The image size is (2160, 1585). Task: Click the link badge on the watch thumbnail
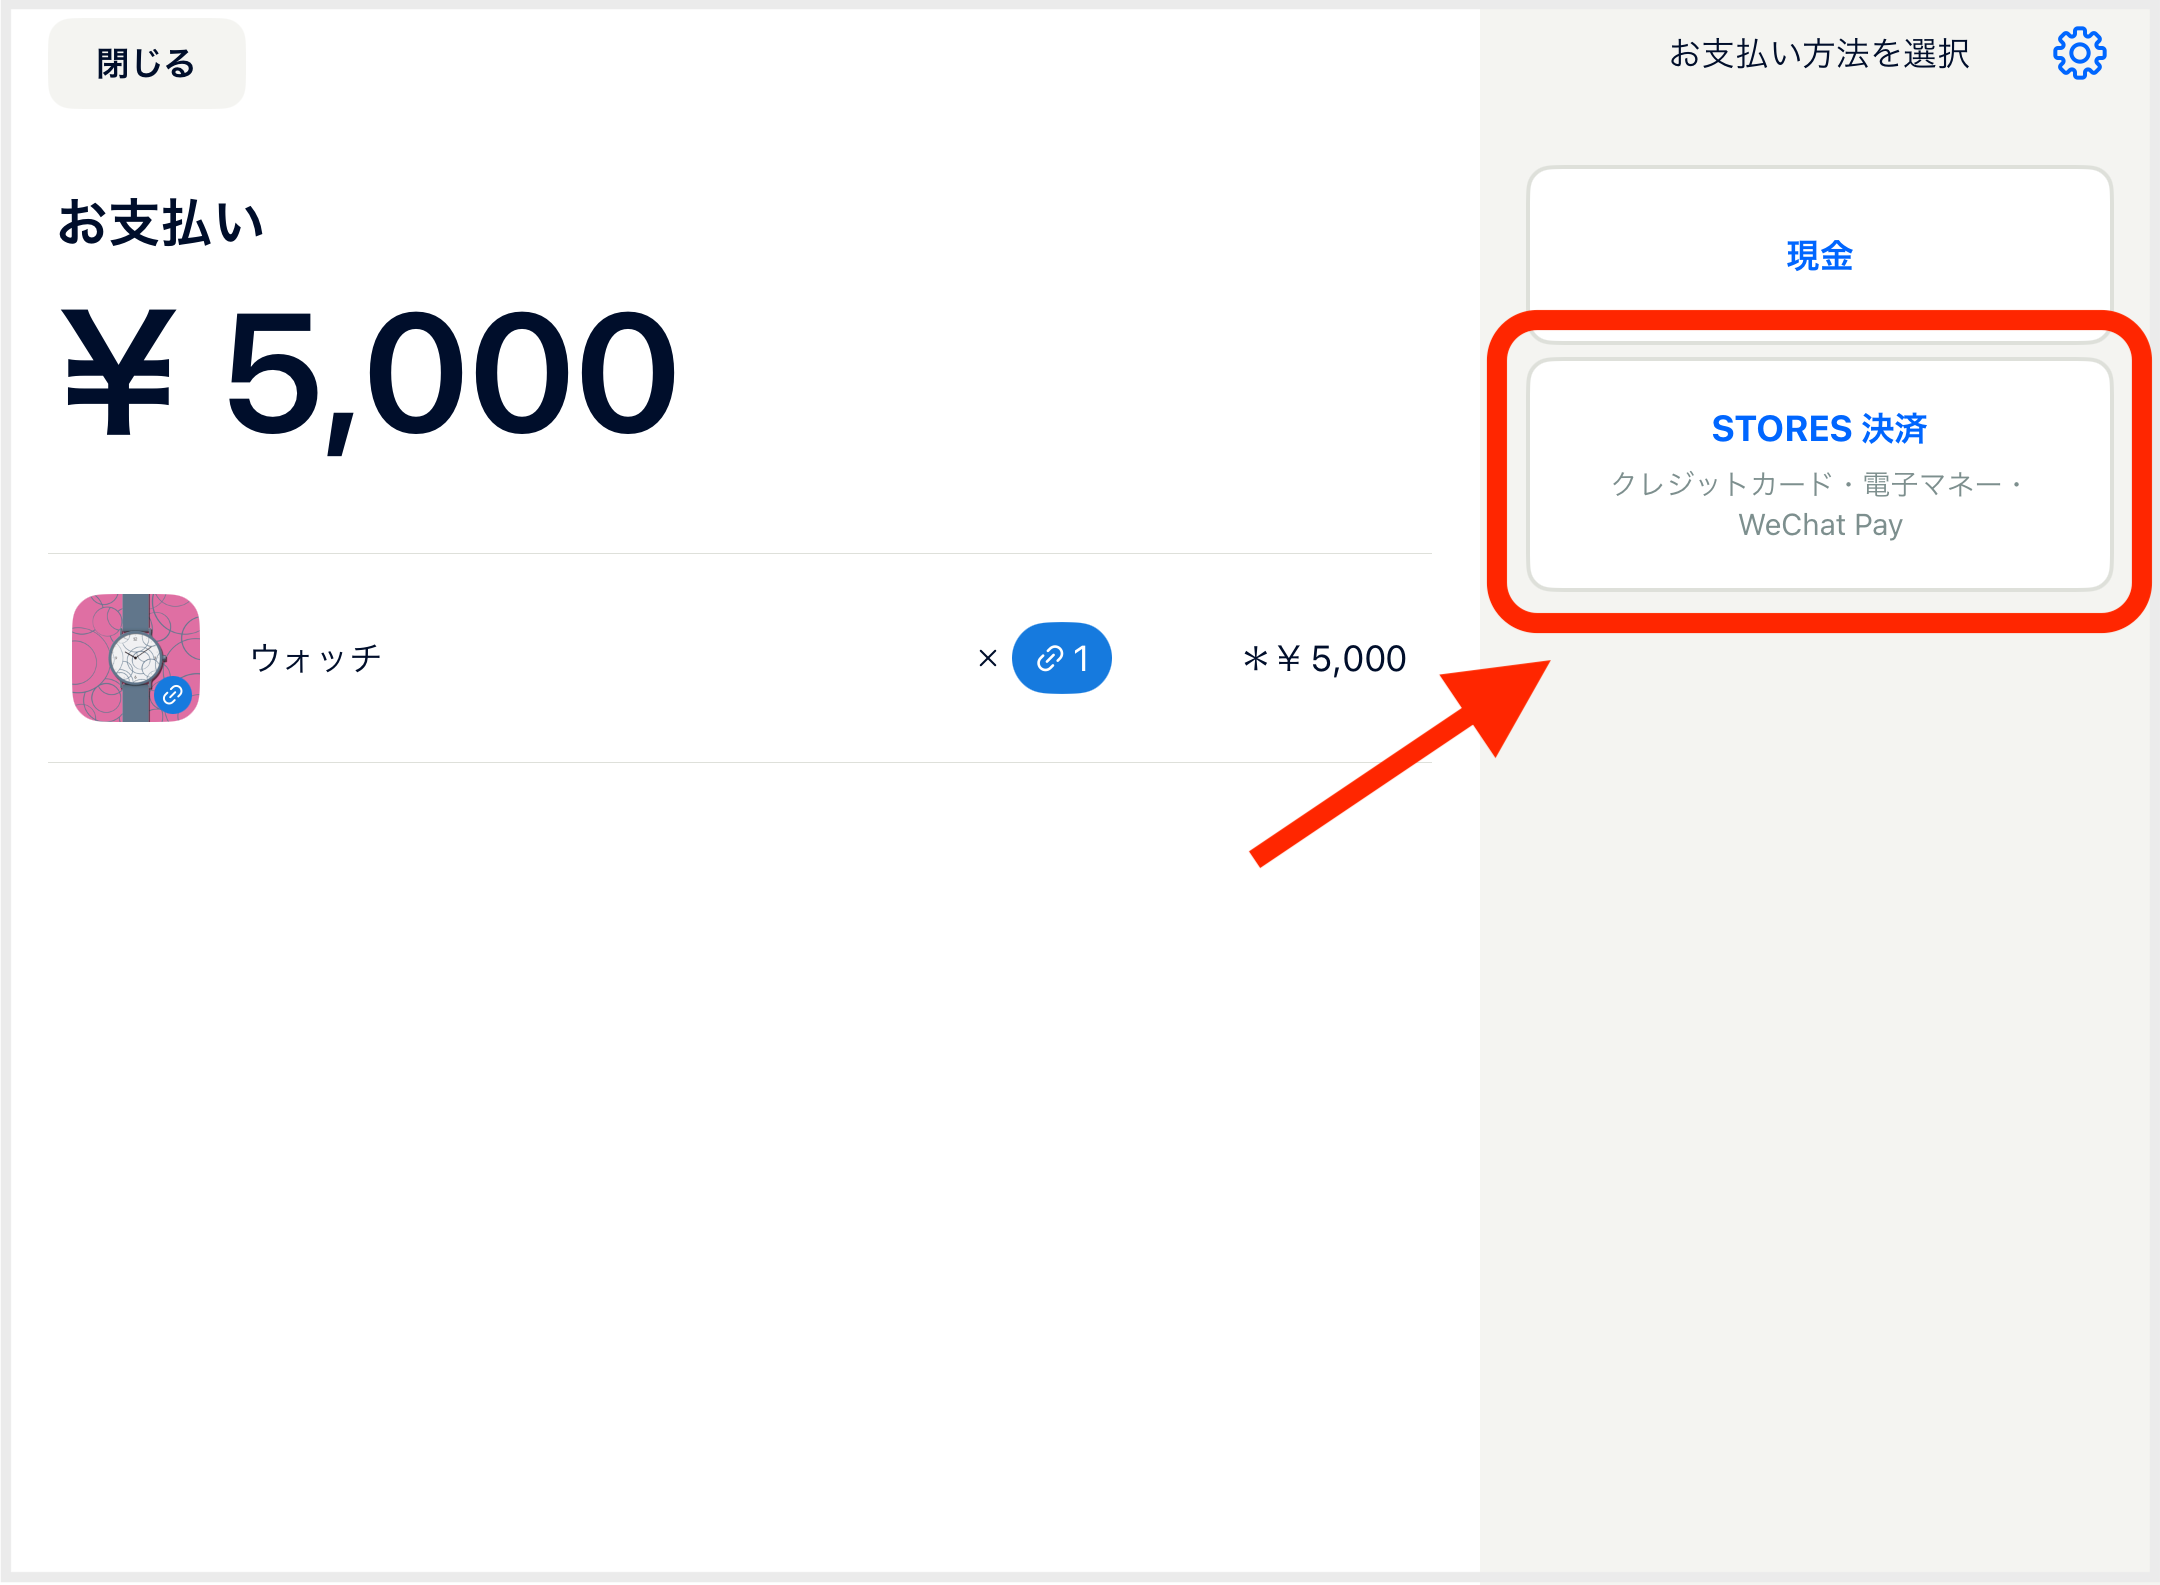pyautogui.click(x=173, y=694)
